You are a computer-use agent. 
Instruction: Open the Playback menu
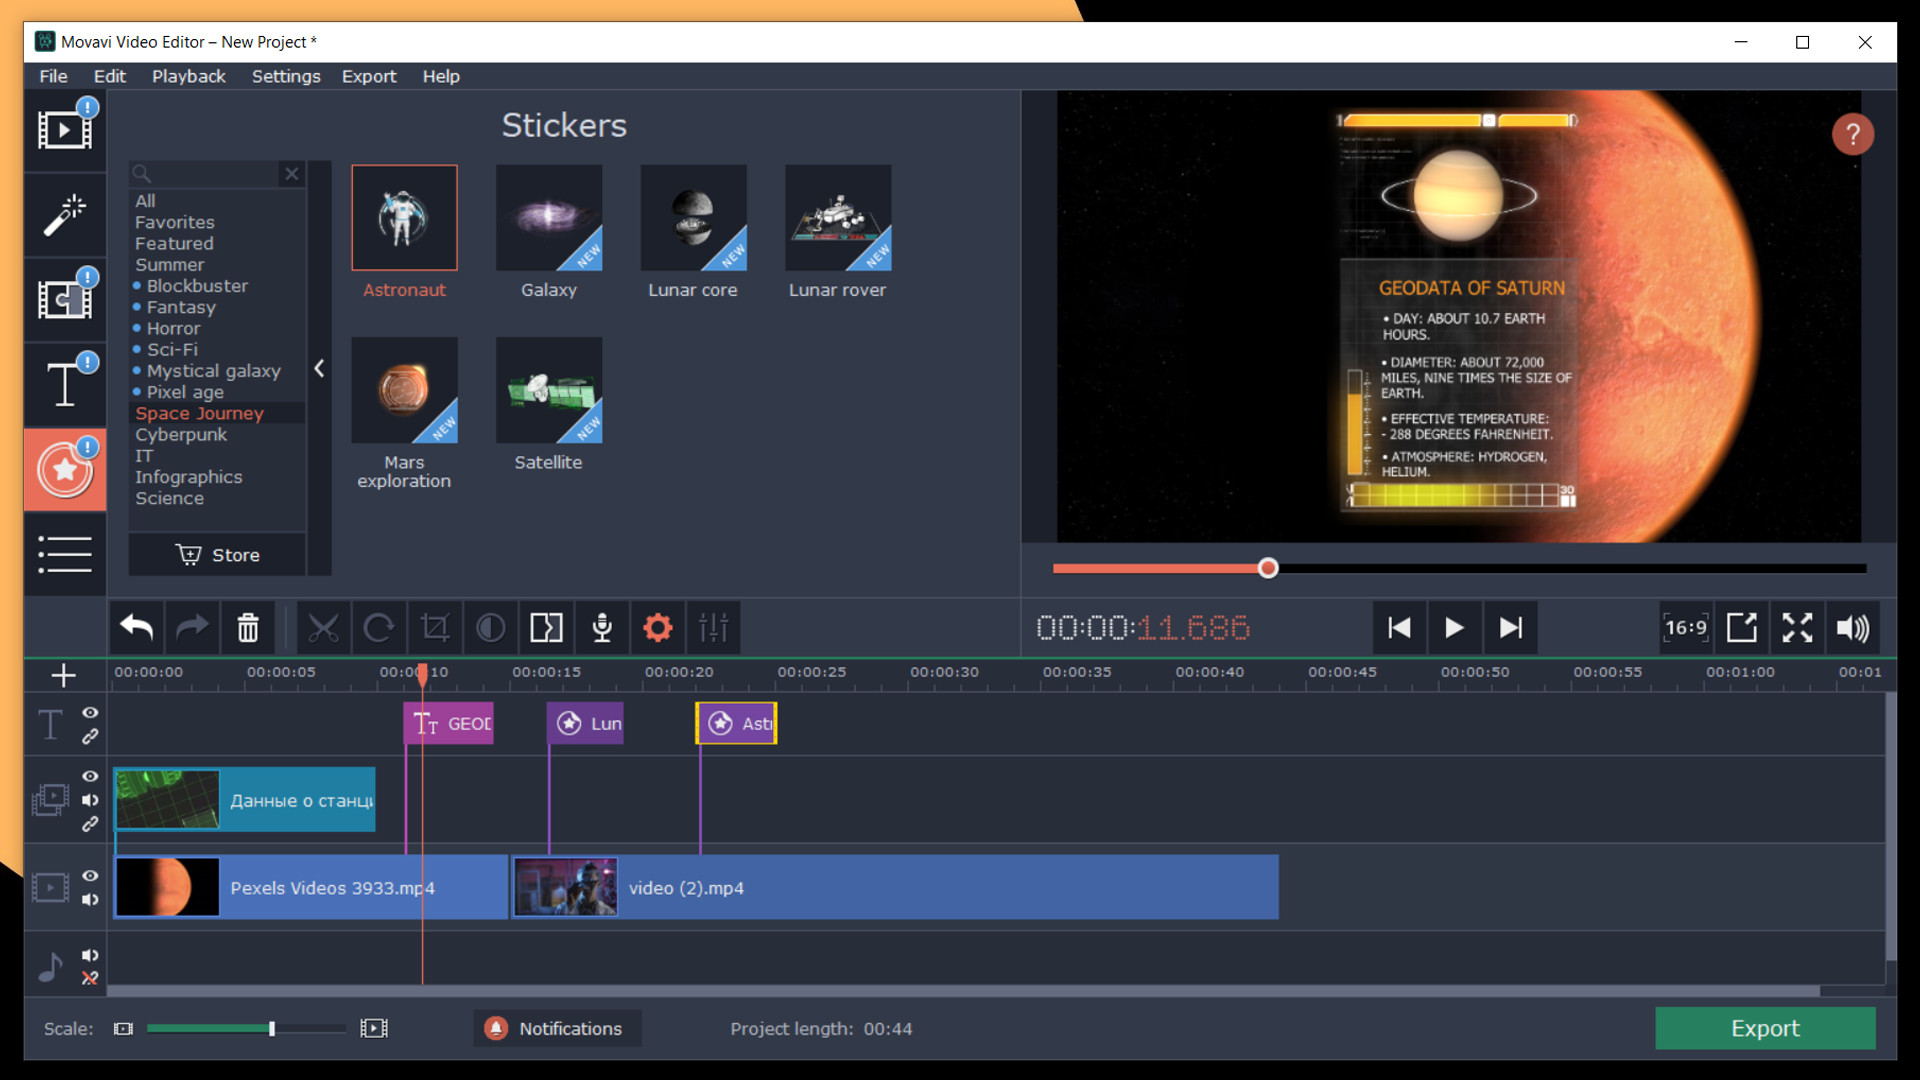tap(188, 76)
